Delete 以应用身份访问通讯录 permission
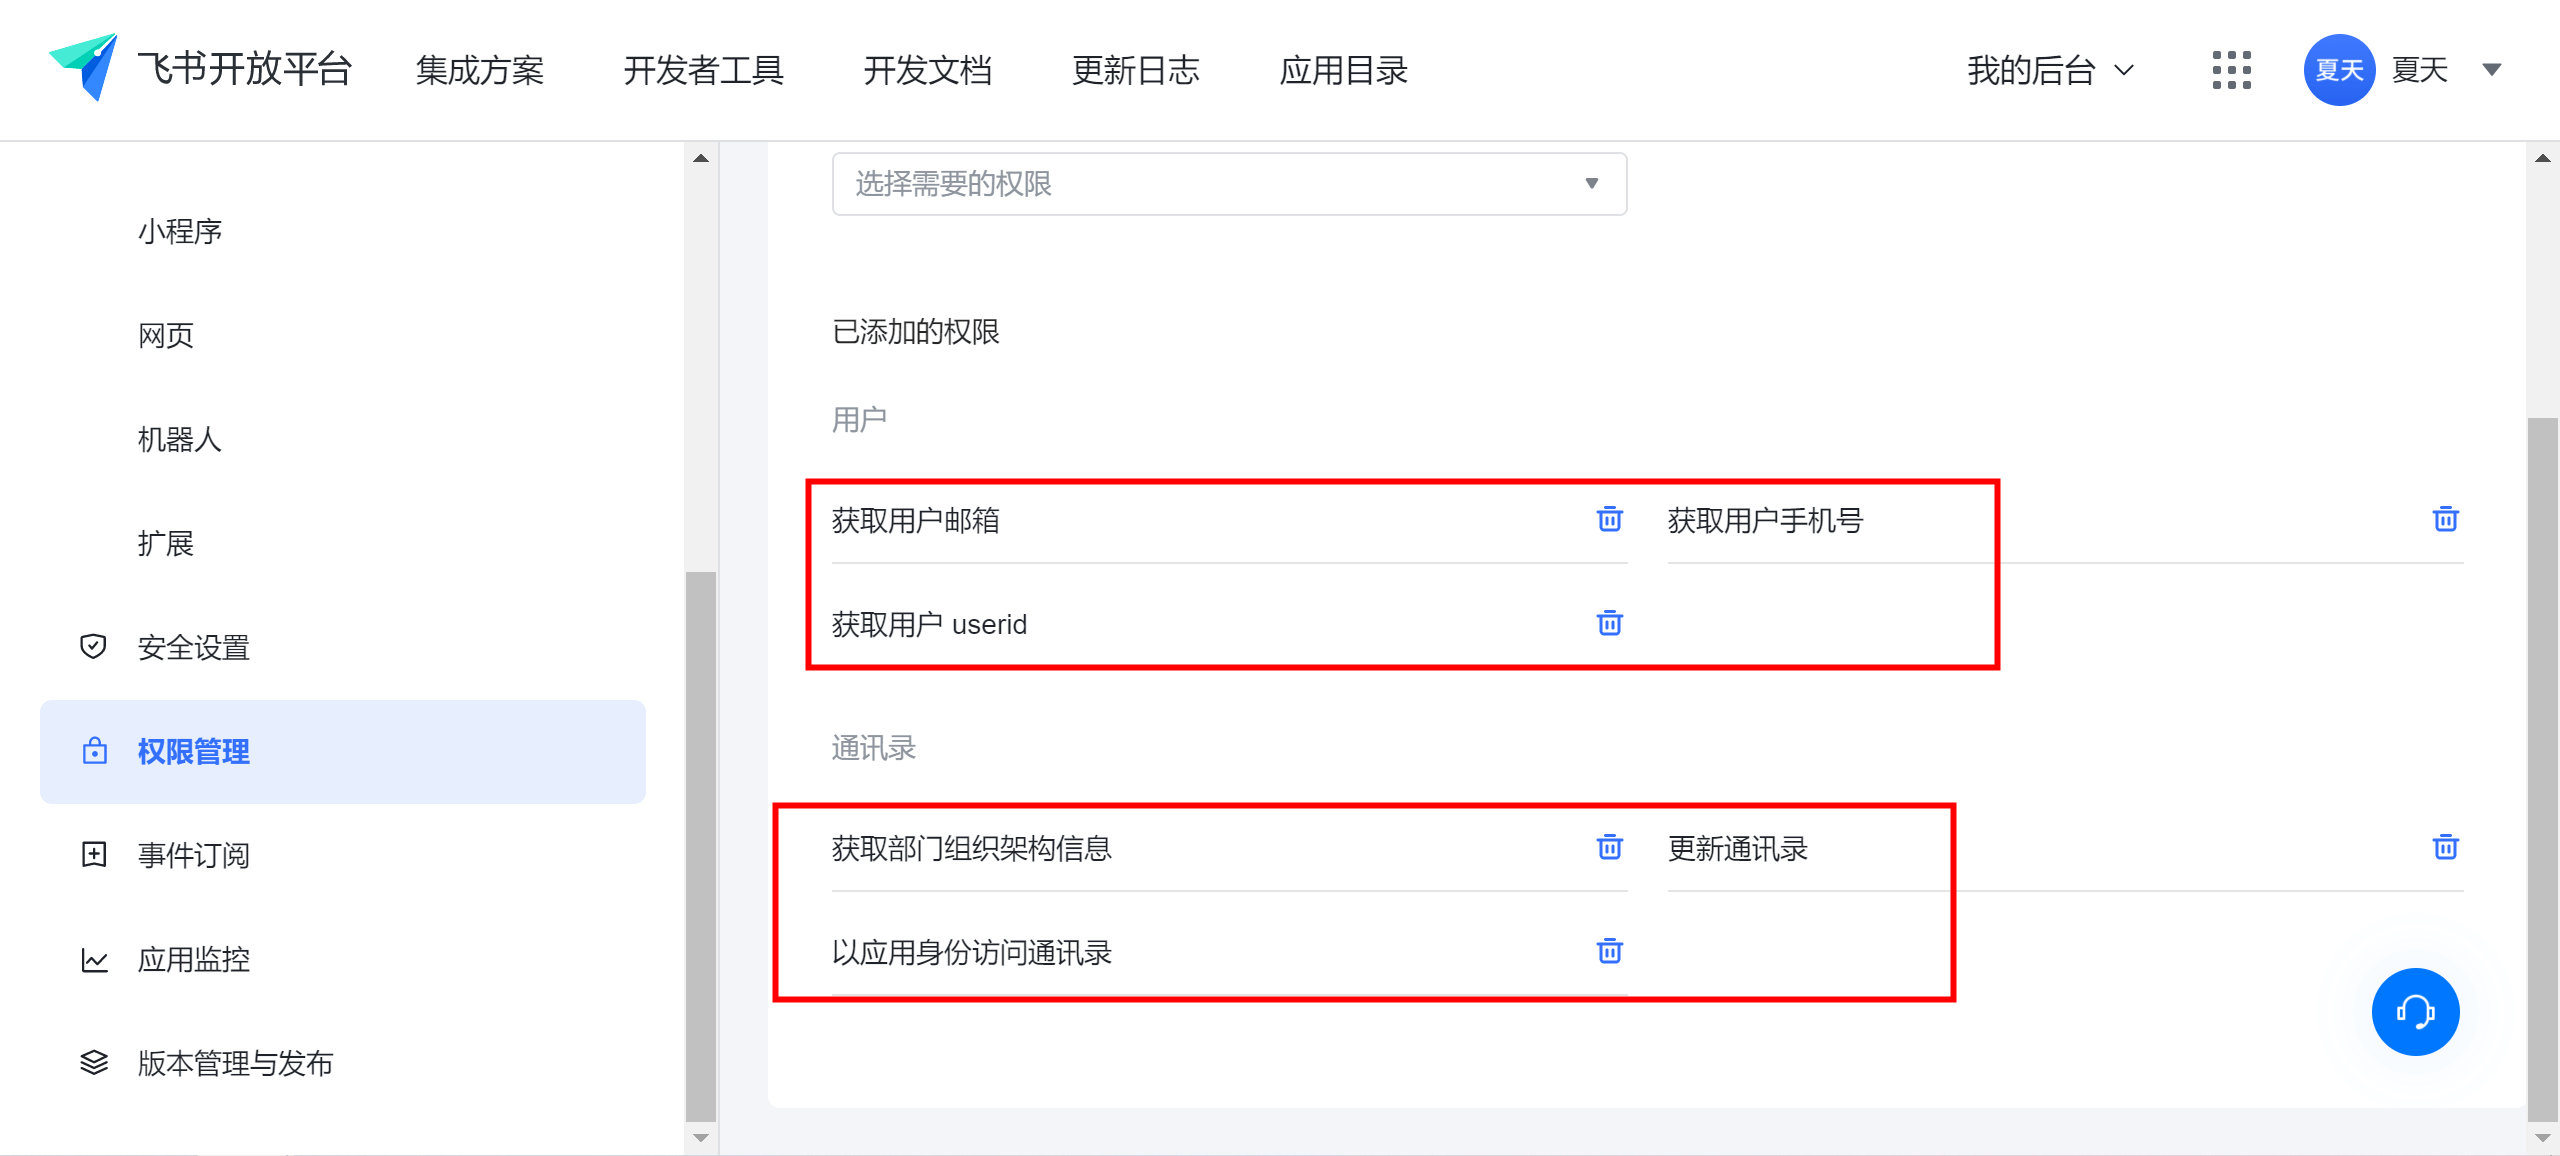Image resolution: width=2560 pixels, height=1156 pixels. click(1609, 951)
